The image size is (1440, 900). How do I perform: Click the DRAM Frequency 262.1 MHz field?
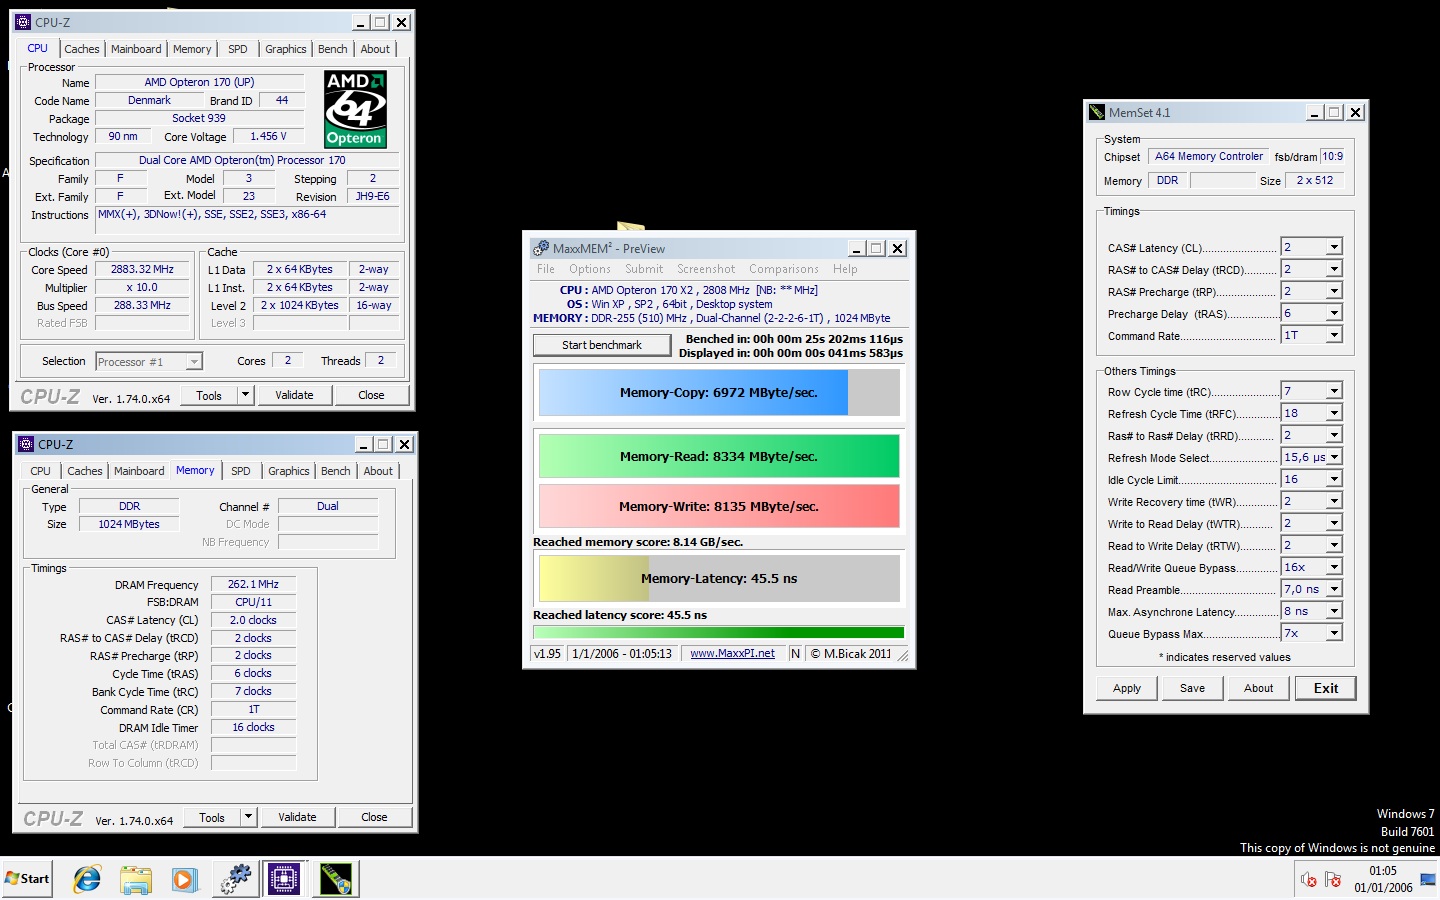pyautogui.click(x=253, y=584)
